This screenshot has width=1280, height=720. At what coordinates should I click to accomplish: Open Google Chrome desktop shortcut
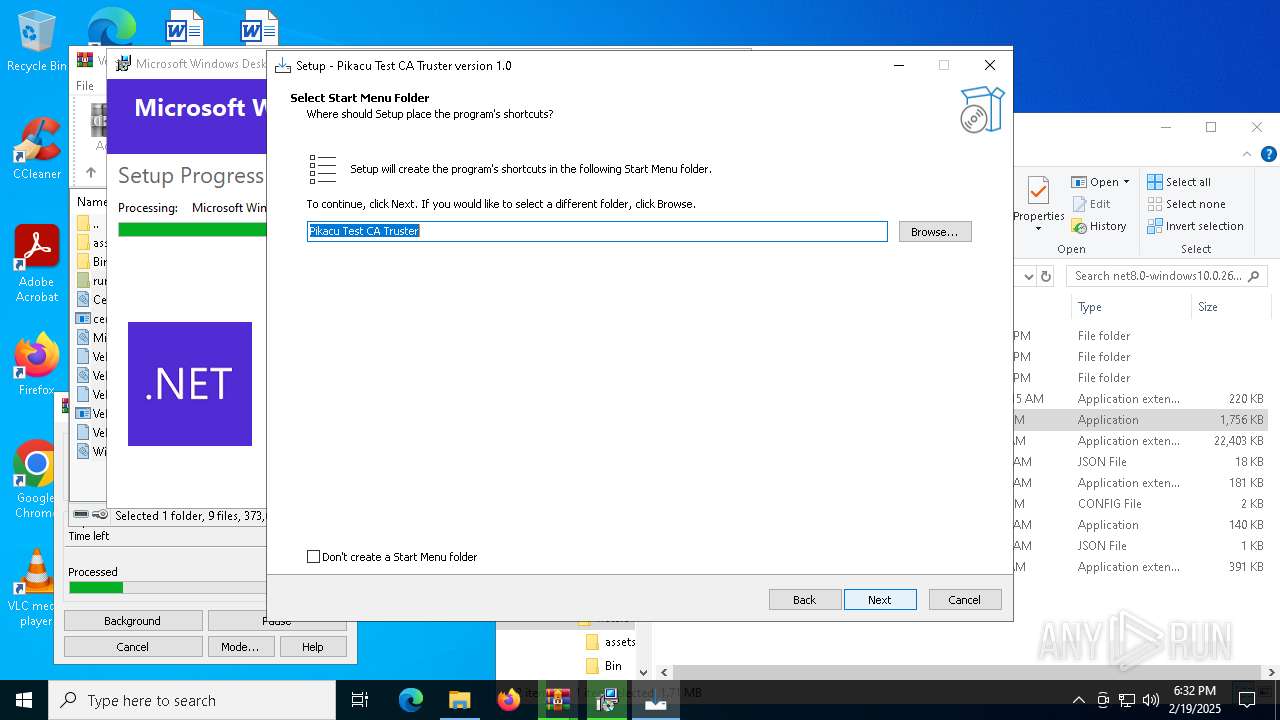pos(36,480)
